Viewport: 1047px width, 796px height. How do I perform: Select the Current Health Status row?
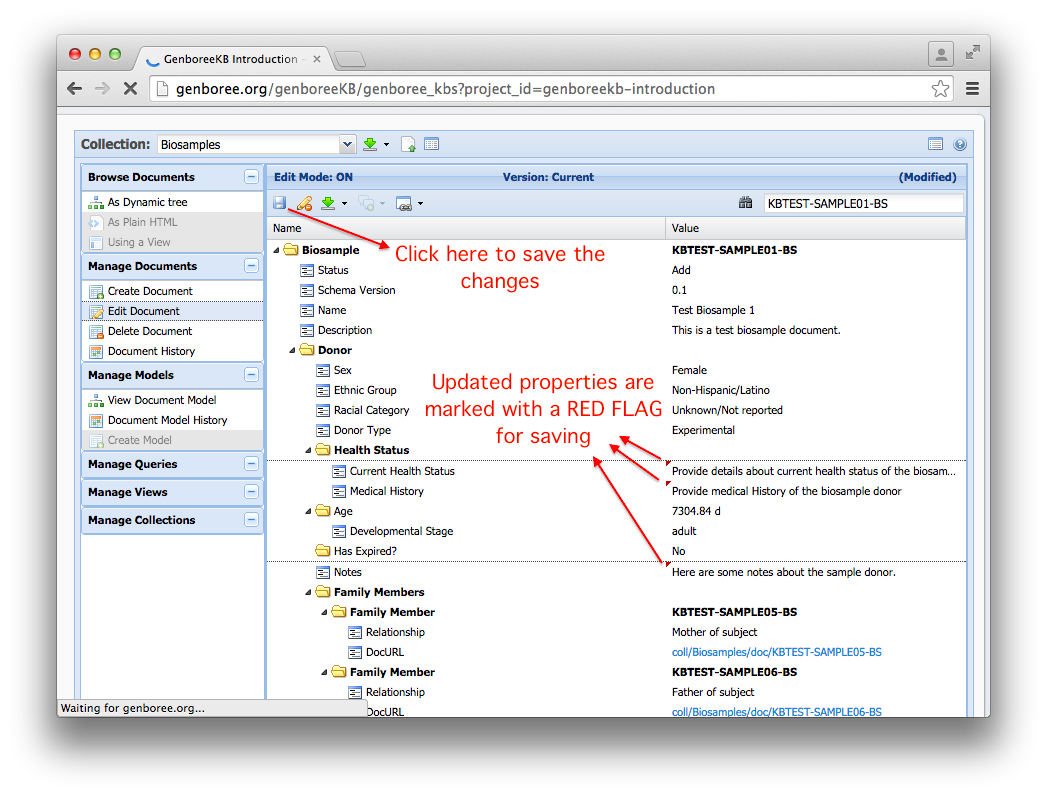616,471
